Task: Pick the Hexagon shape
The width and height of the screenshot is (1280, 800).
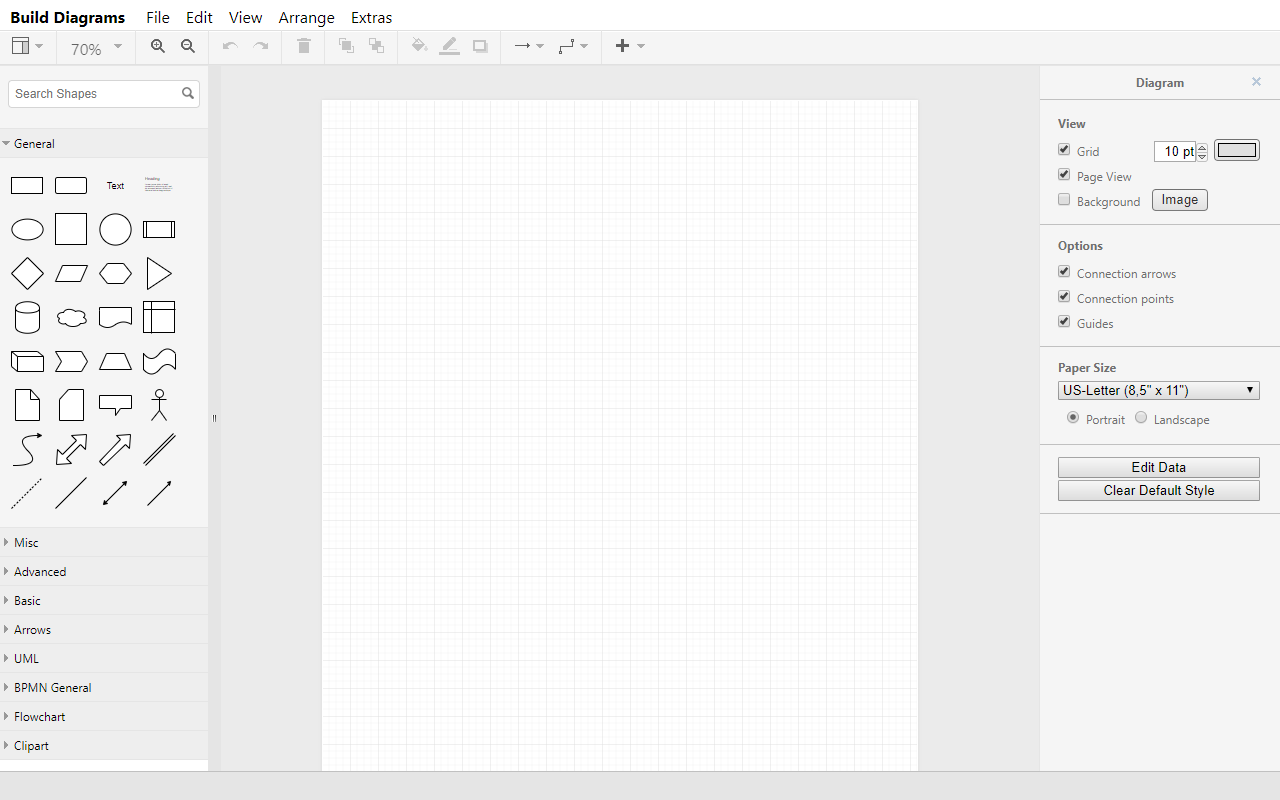Action: coord(115,274)
